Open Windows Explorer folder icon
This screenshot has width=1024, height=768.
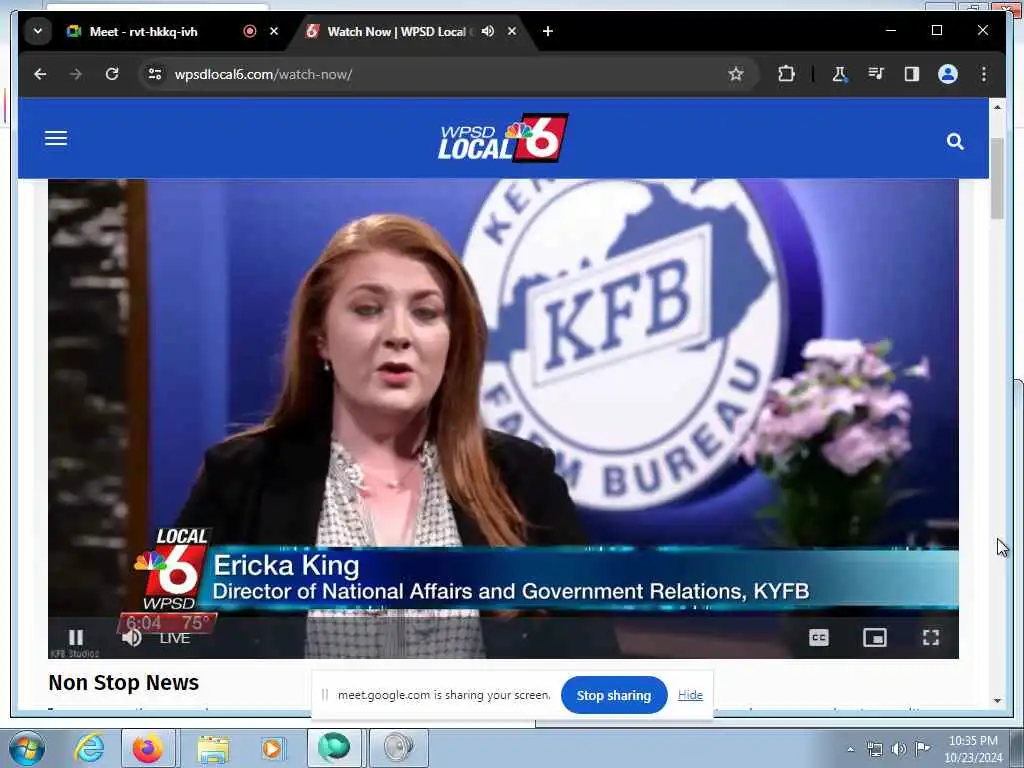(214, 749)
